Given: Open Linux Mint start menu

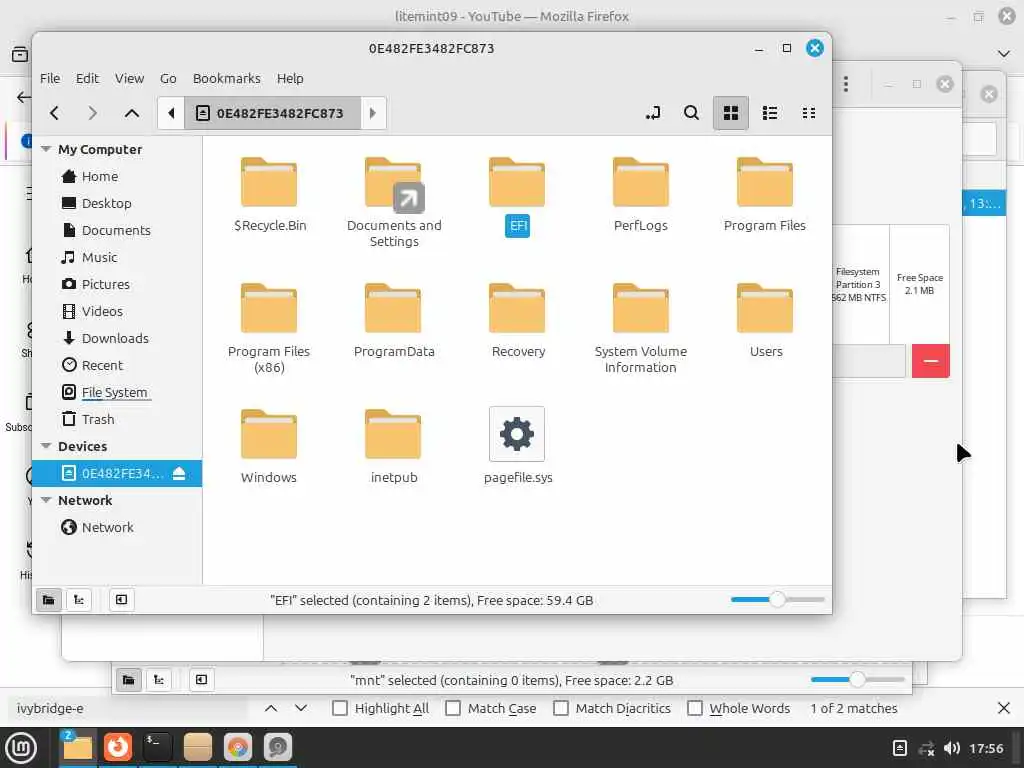Looking at the screenshot, I should (21, 747).
